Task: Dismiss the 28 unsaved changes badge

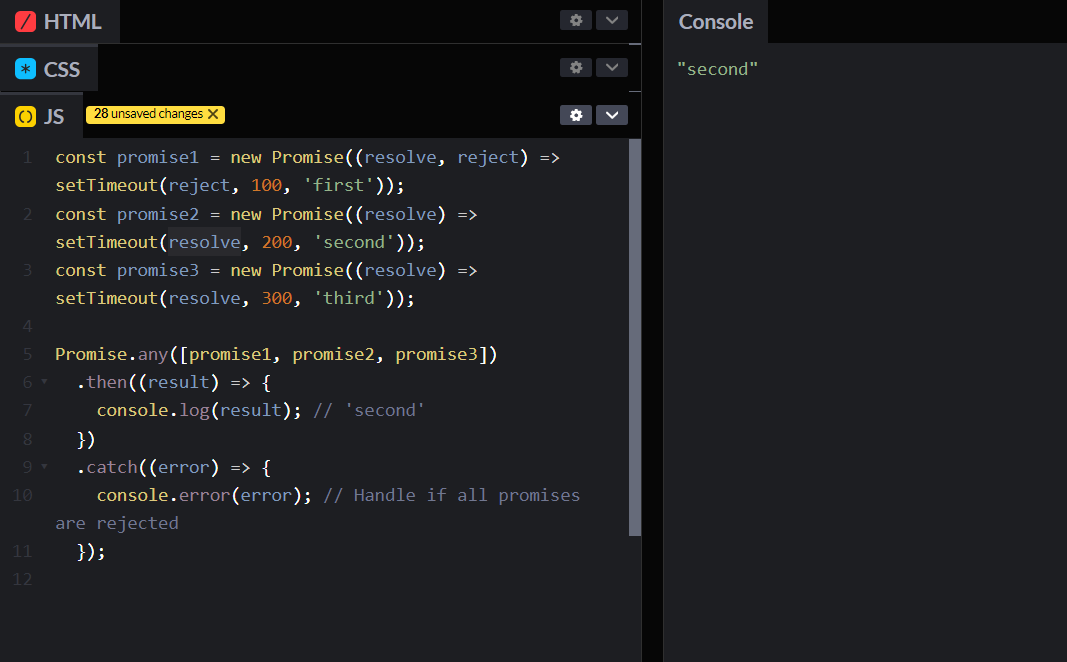Action: [213, 114]
